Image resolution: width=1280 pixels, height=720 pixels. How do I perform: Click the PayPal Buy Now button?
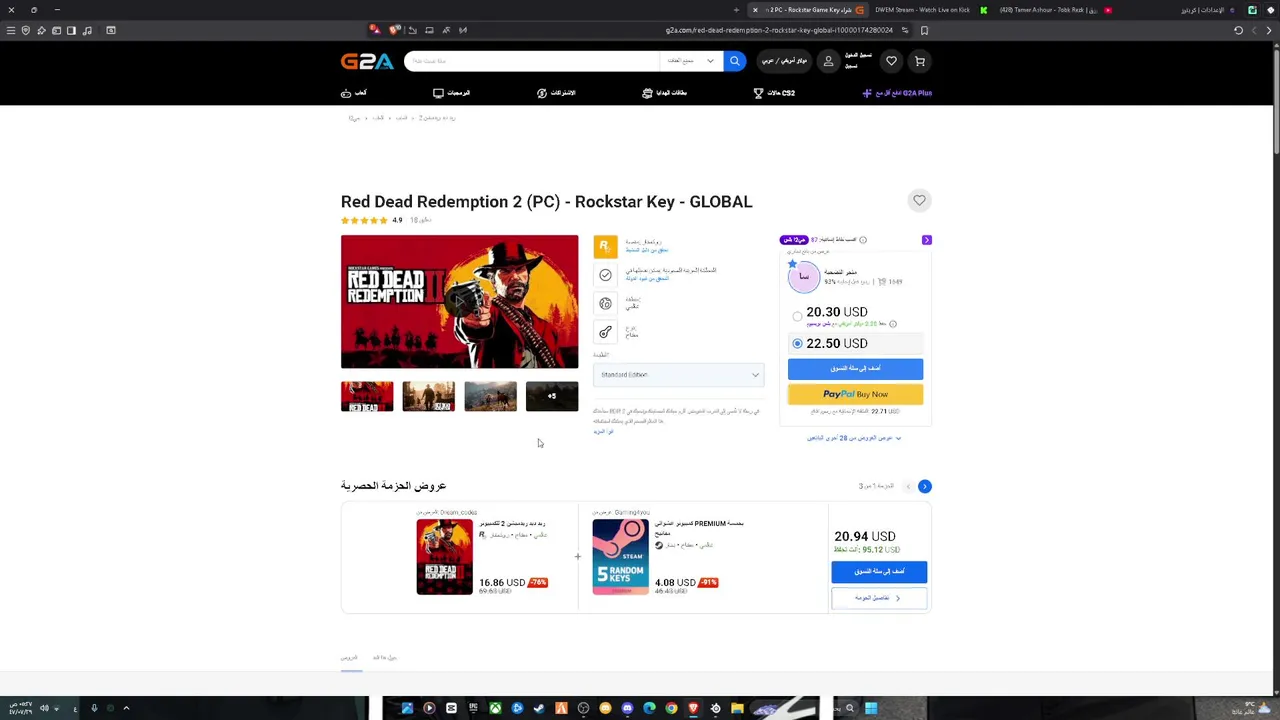click(x=855, y=394)
